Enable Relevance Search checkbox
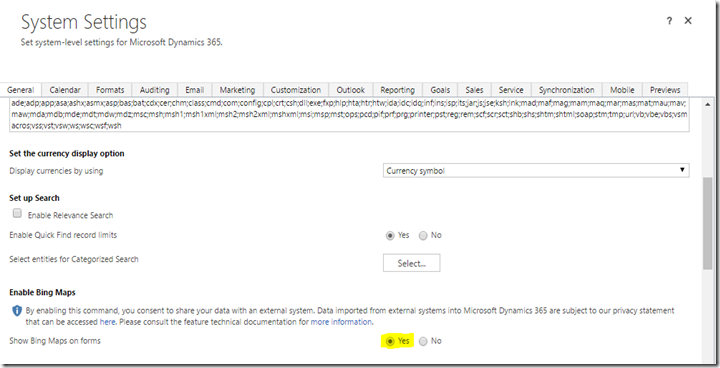The image size is (720, 368). click(17, 213)
